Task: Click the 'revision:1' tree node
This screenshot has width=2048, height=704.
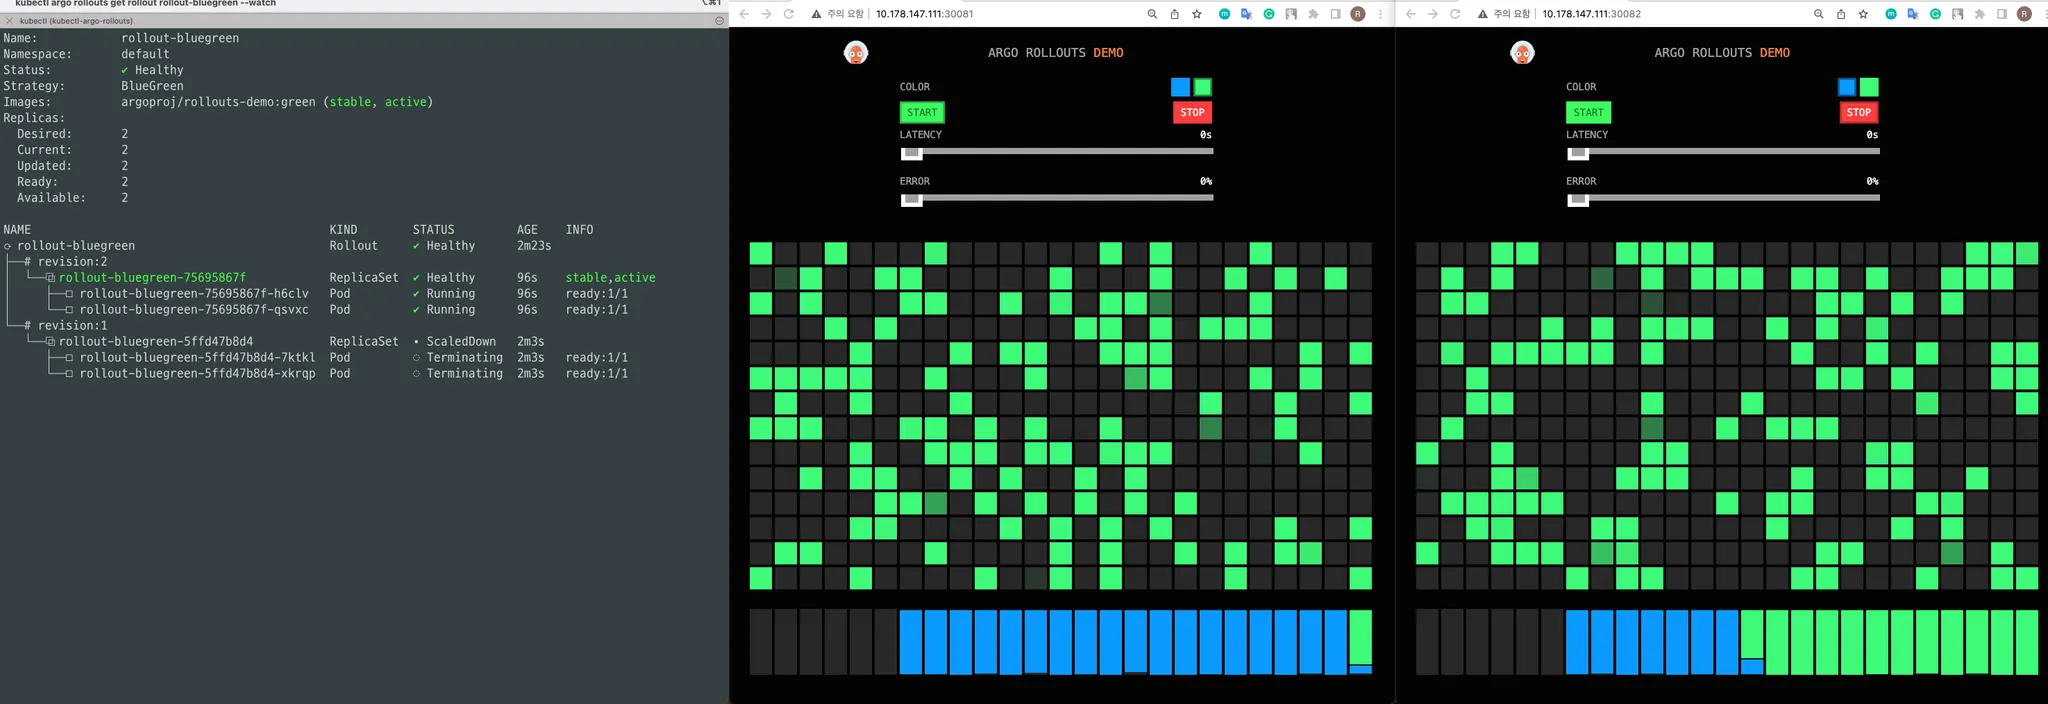Action: pos(72,325)
